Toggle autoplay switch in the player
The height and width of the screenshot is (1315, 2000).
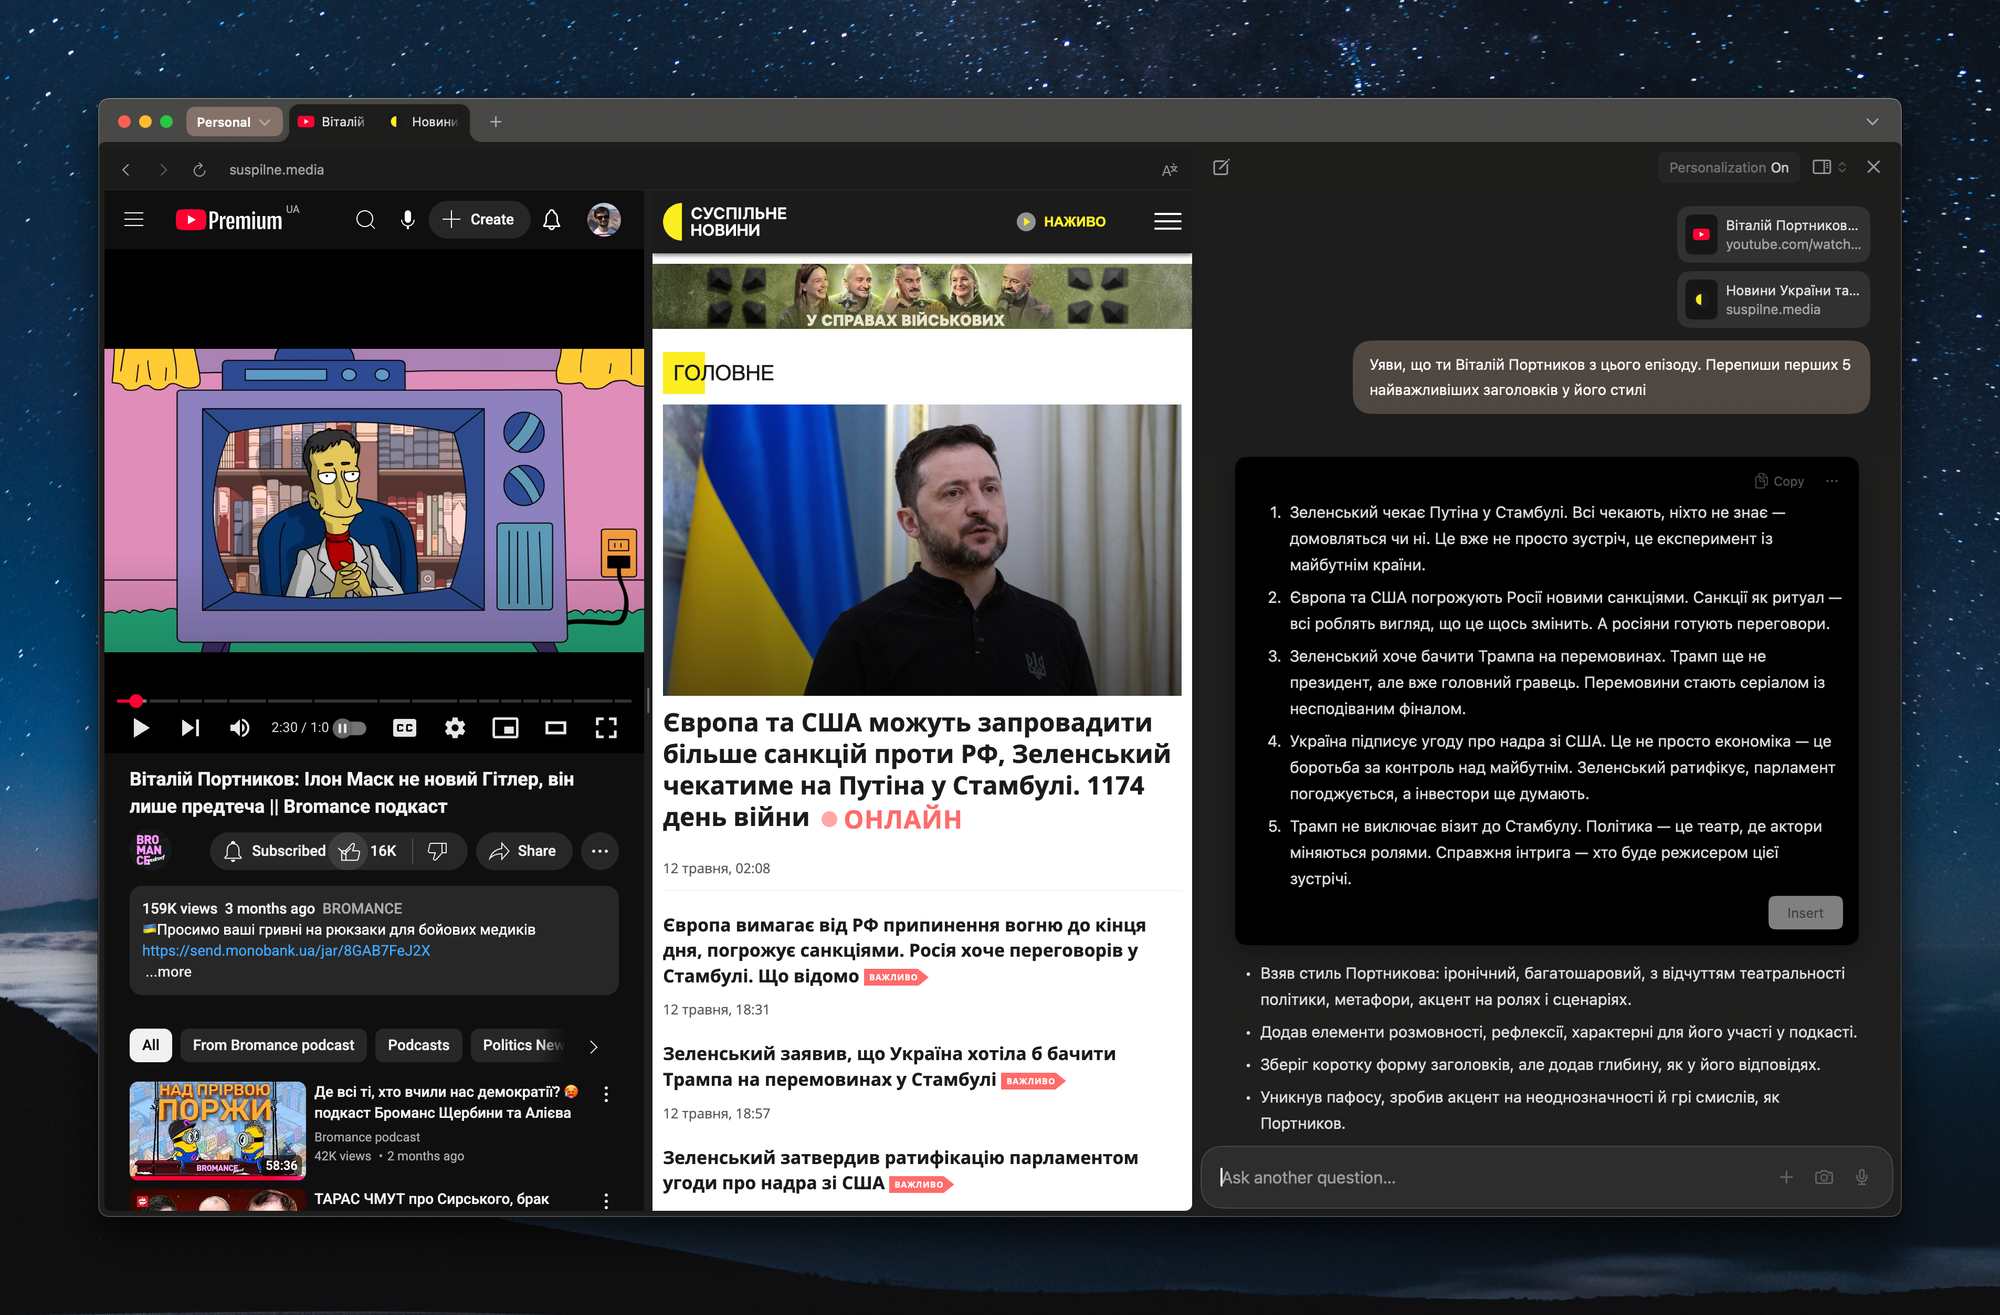[x=350, y=728]
